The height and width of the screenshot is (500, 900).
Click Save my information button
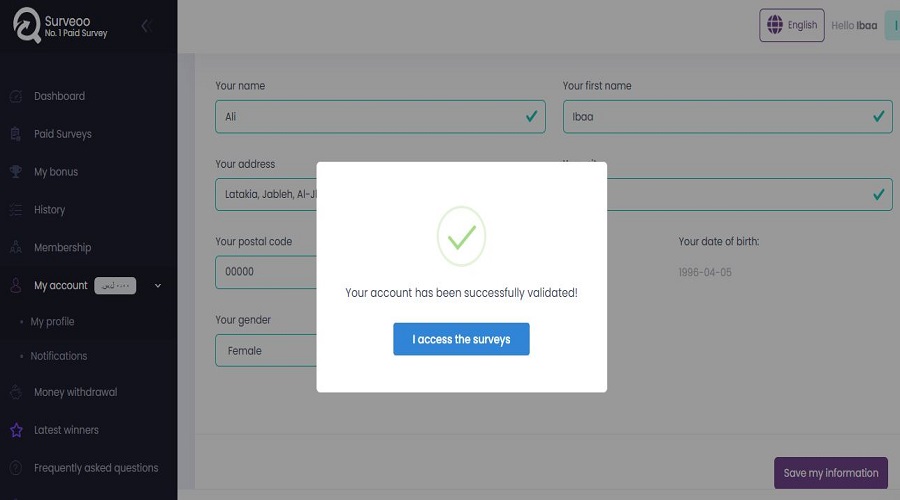tap(830, 473)
